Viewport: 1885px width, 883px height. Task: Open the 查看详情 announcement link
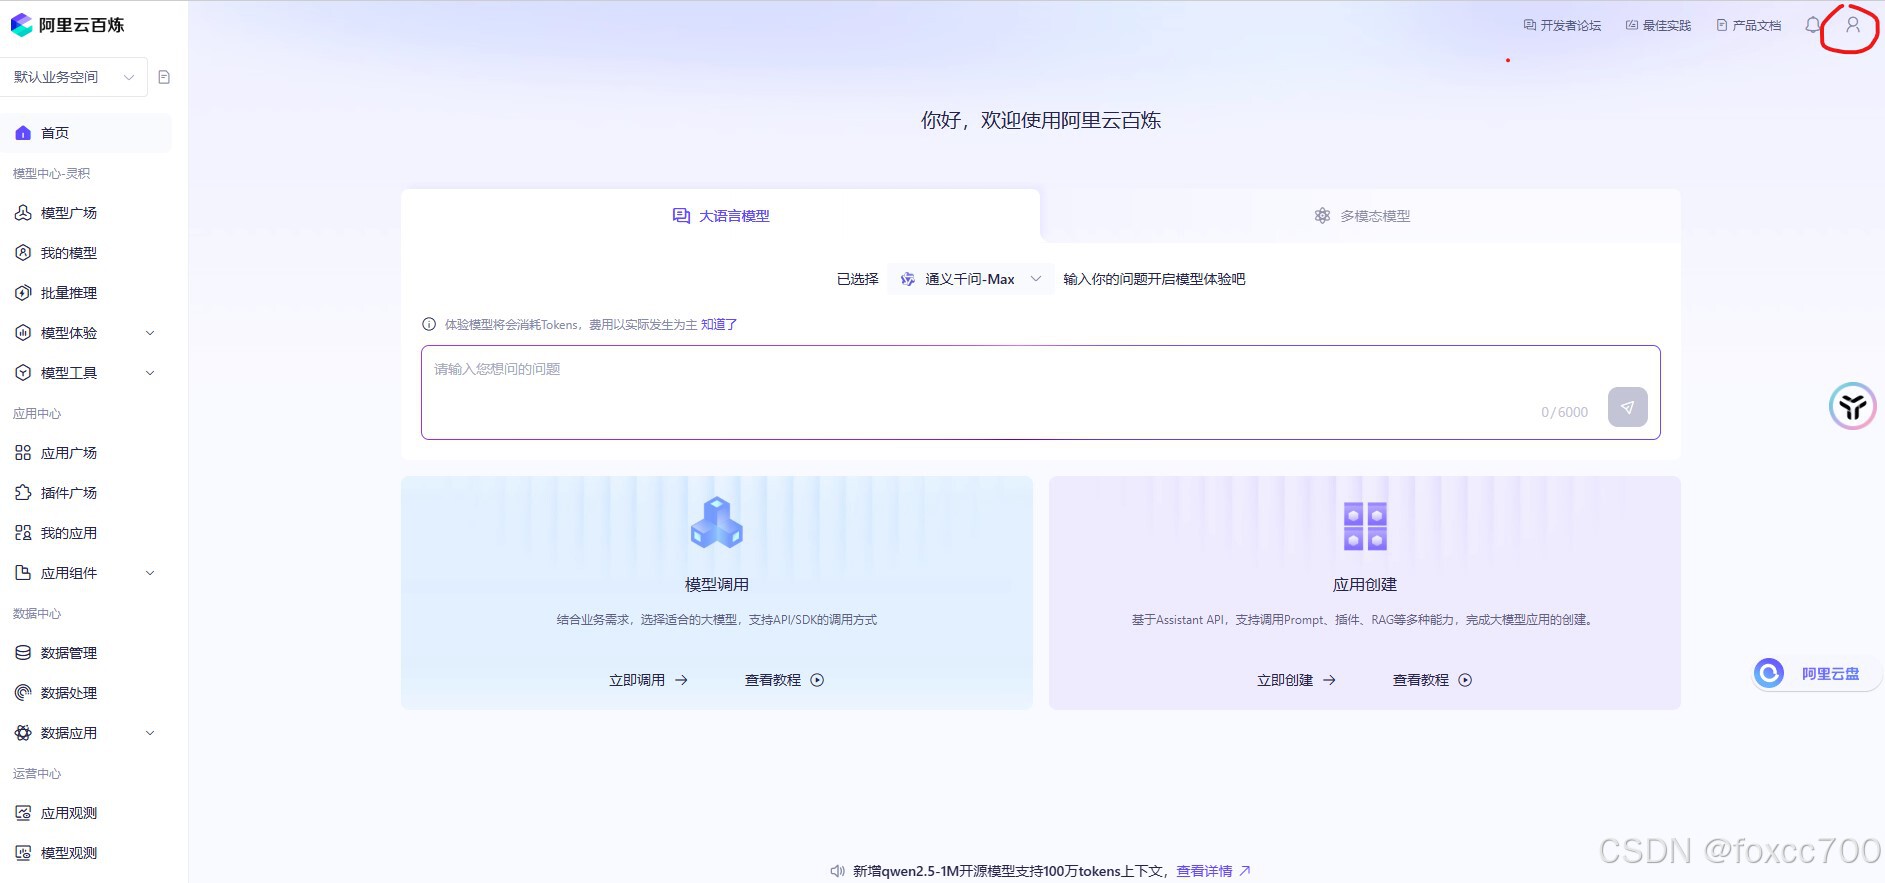point(1213,871)
